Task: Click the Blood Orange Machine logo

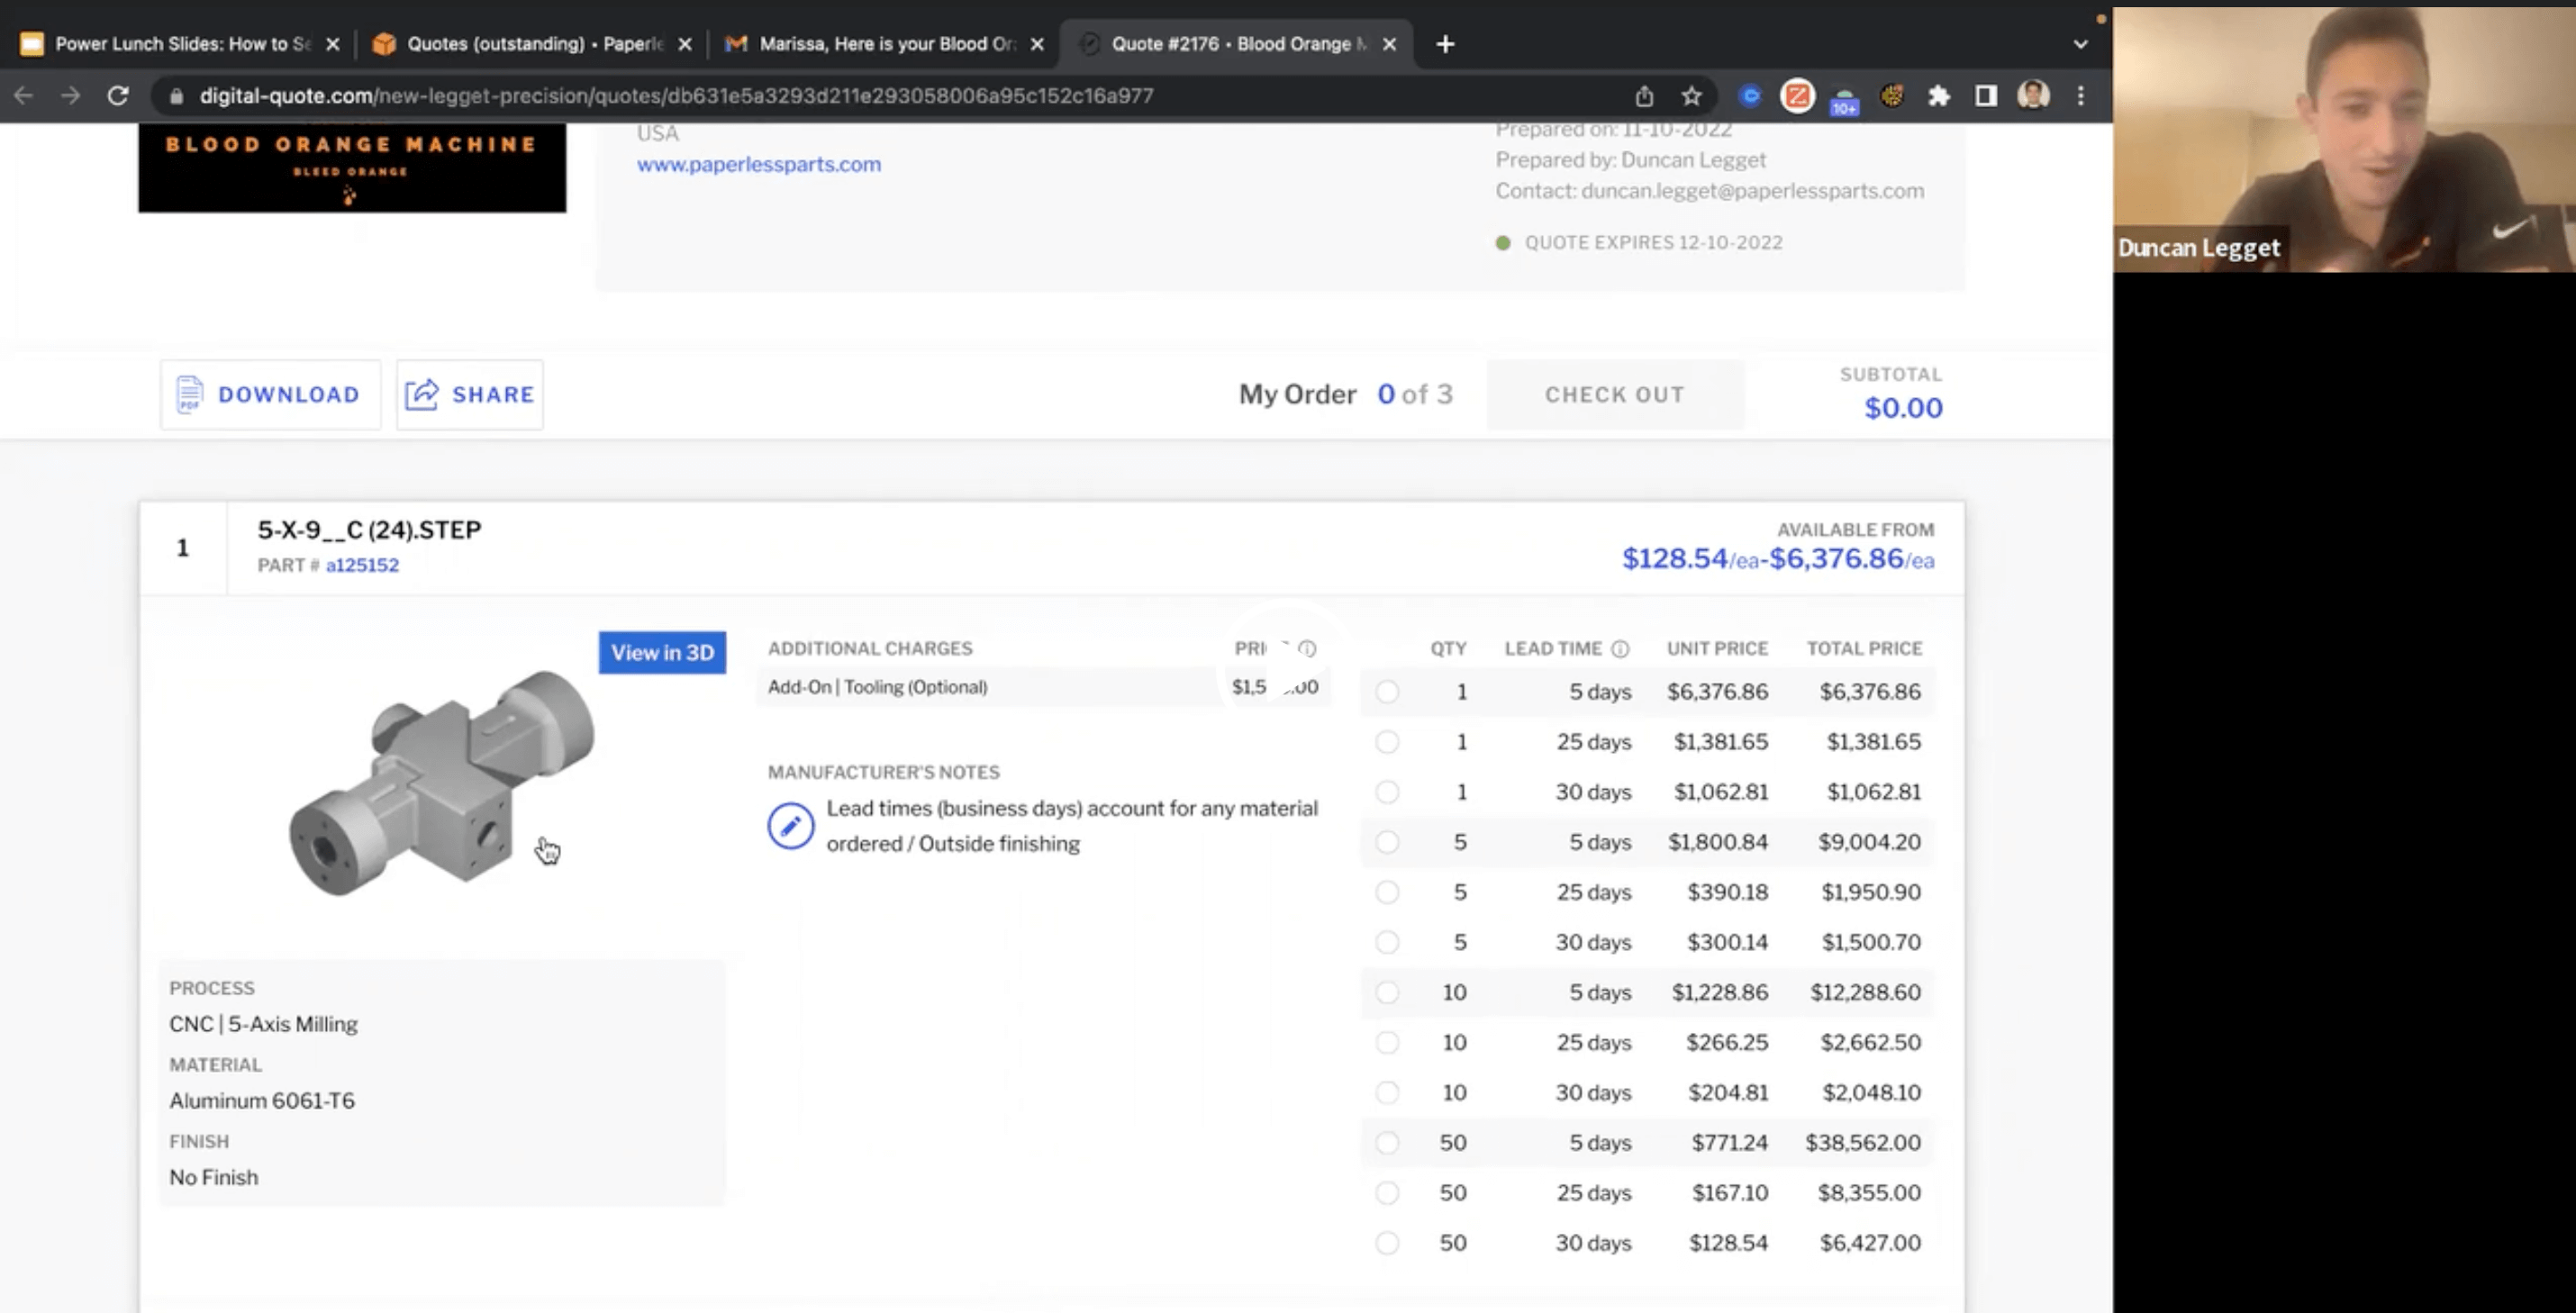Action: click(352, 168)
